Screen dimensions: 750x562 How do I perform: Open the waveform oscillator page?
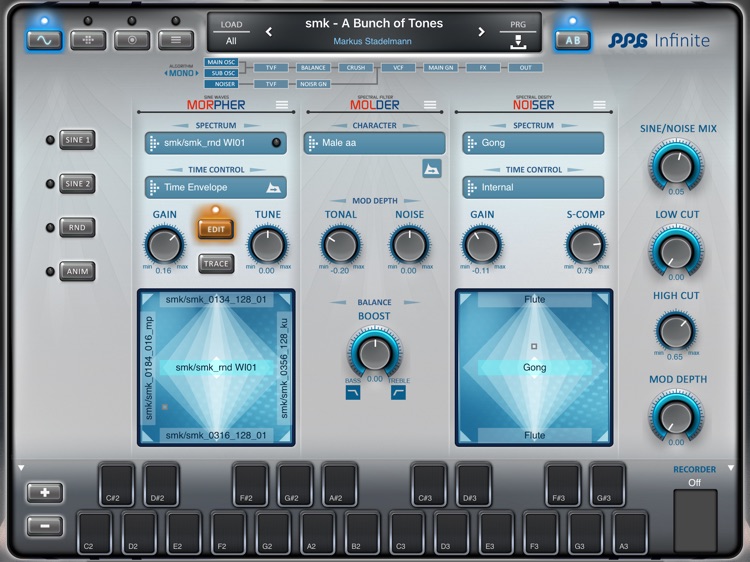[x=44, y=40]
